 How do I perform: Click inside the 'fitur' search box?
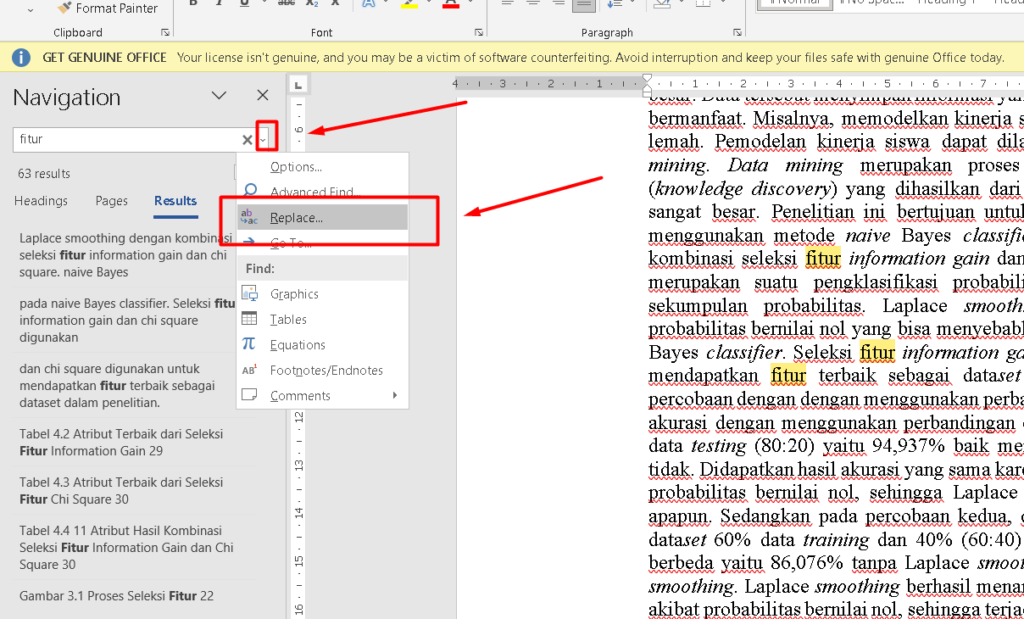[x=125, y=140]
